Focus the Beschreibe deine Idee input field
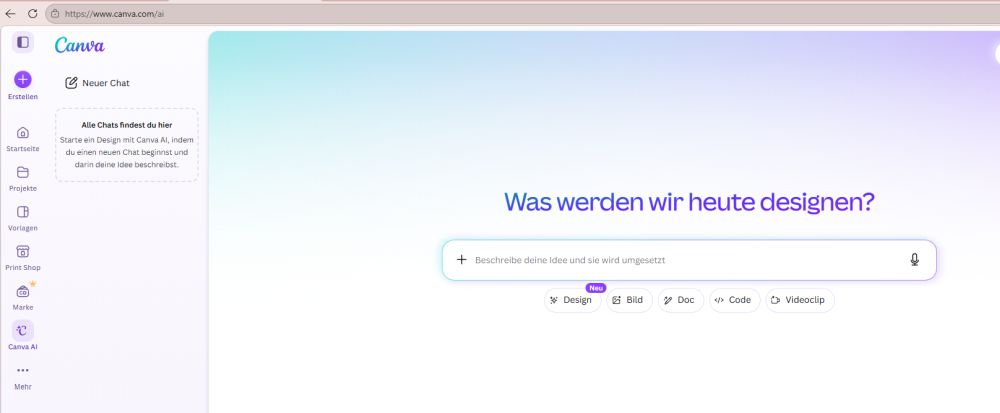Screen dimensions: 1000x413 click(x=689, y=260)
